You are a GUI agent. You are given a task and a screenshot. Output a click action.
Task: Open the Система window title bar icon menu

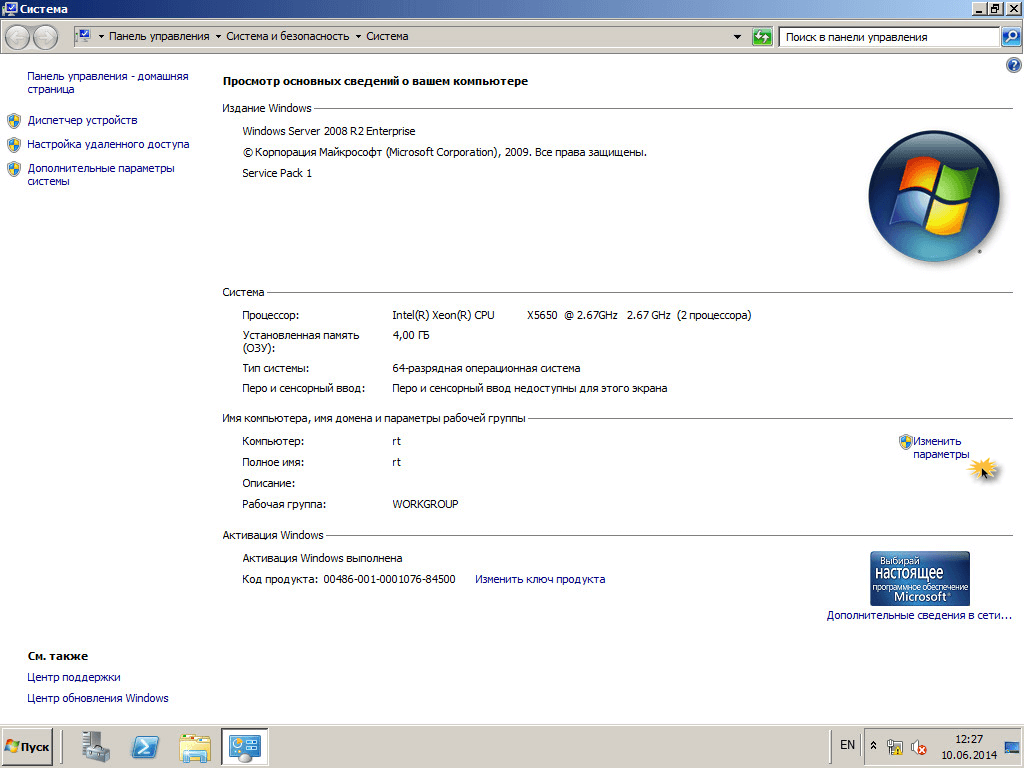point(10,8)
